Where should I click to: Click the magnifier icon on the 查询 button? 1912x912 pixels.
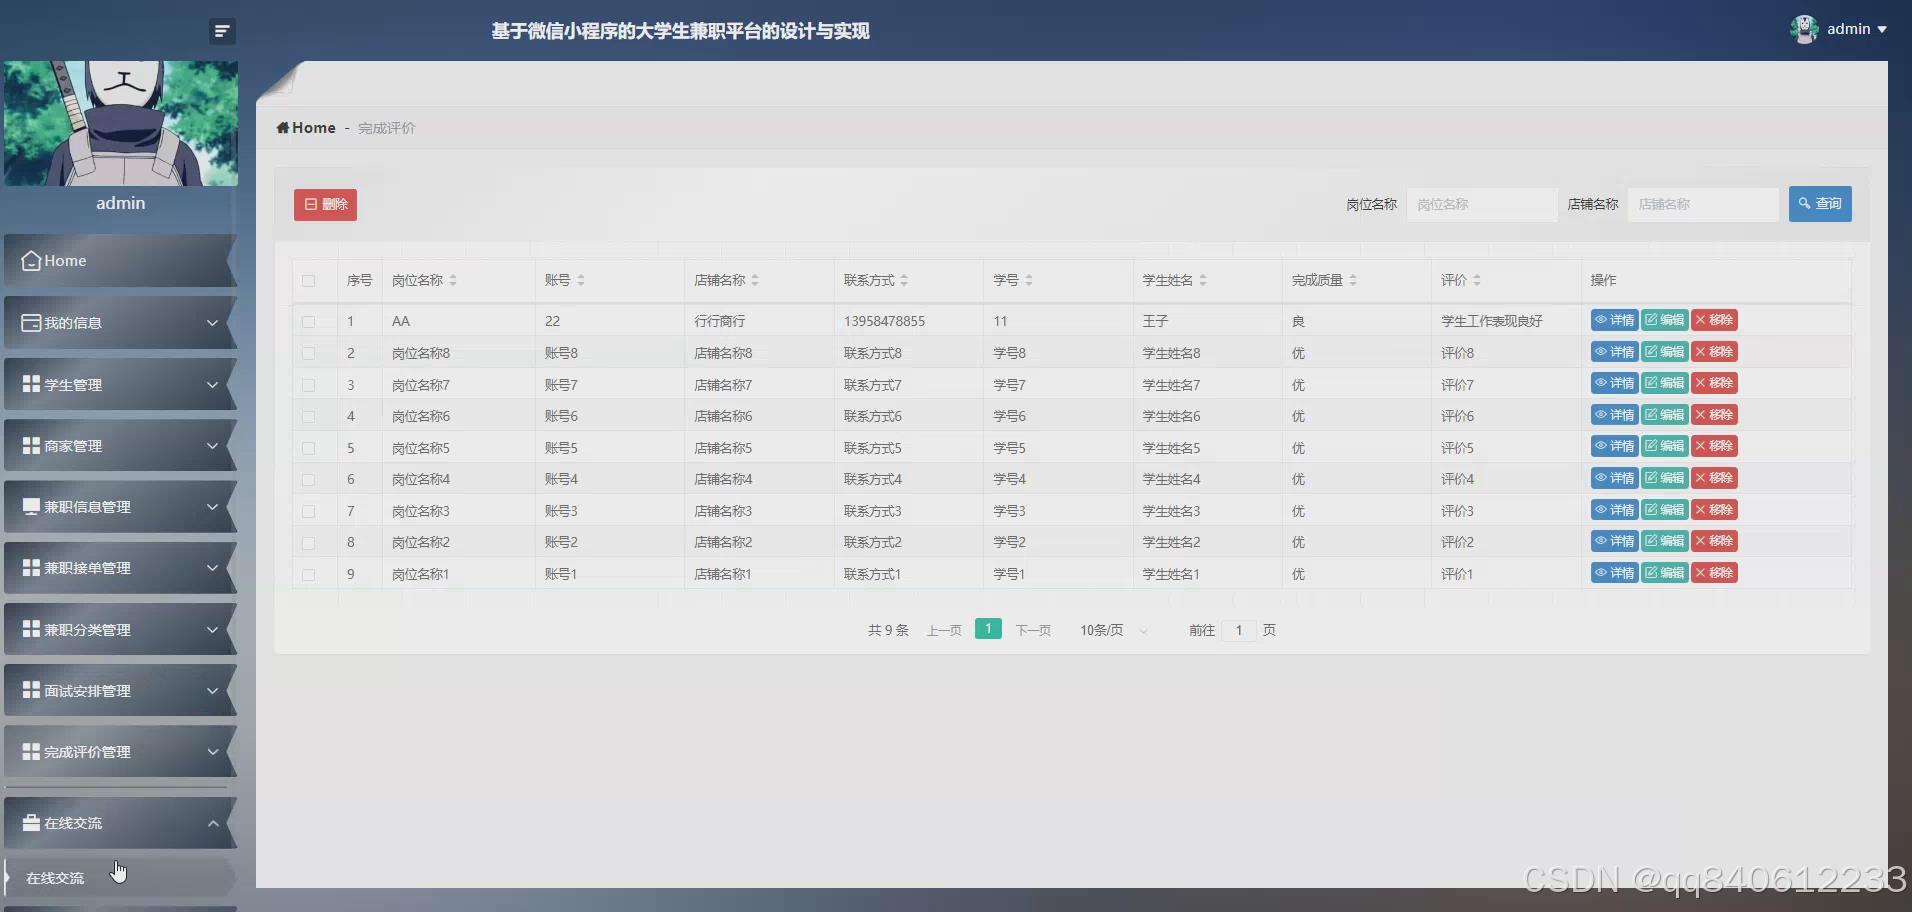pos(1802,204)
